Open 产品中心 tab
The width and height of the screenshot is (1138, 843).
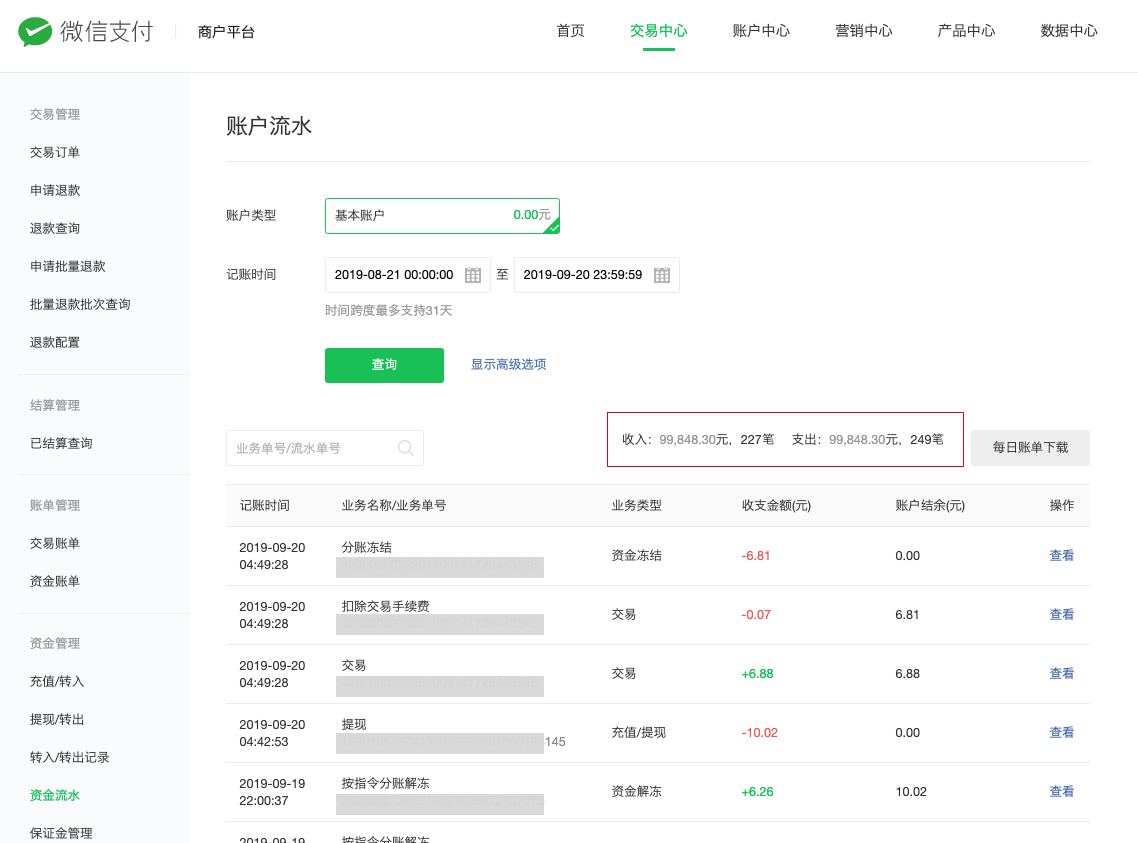966,30
